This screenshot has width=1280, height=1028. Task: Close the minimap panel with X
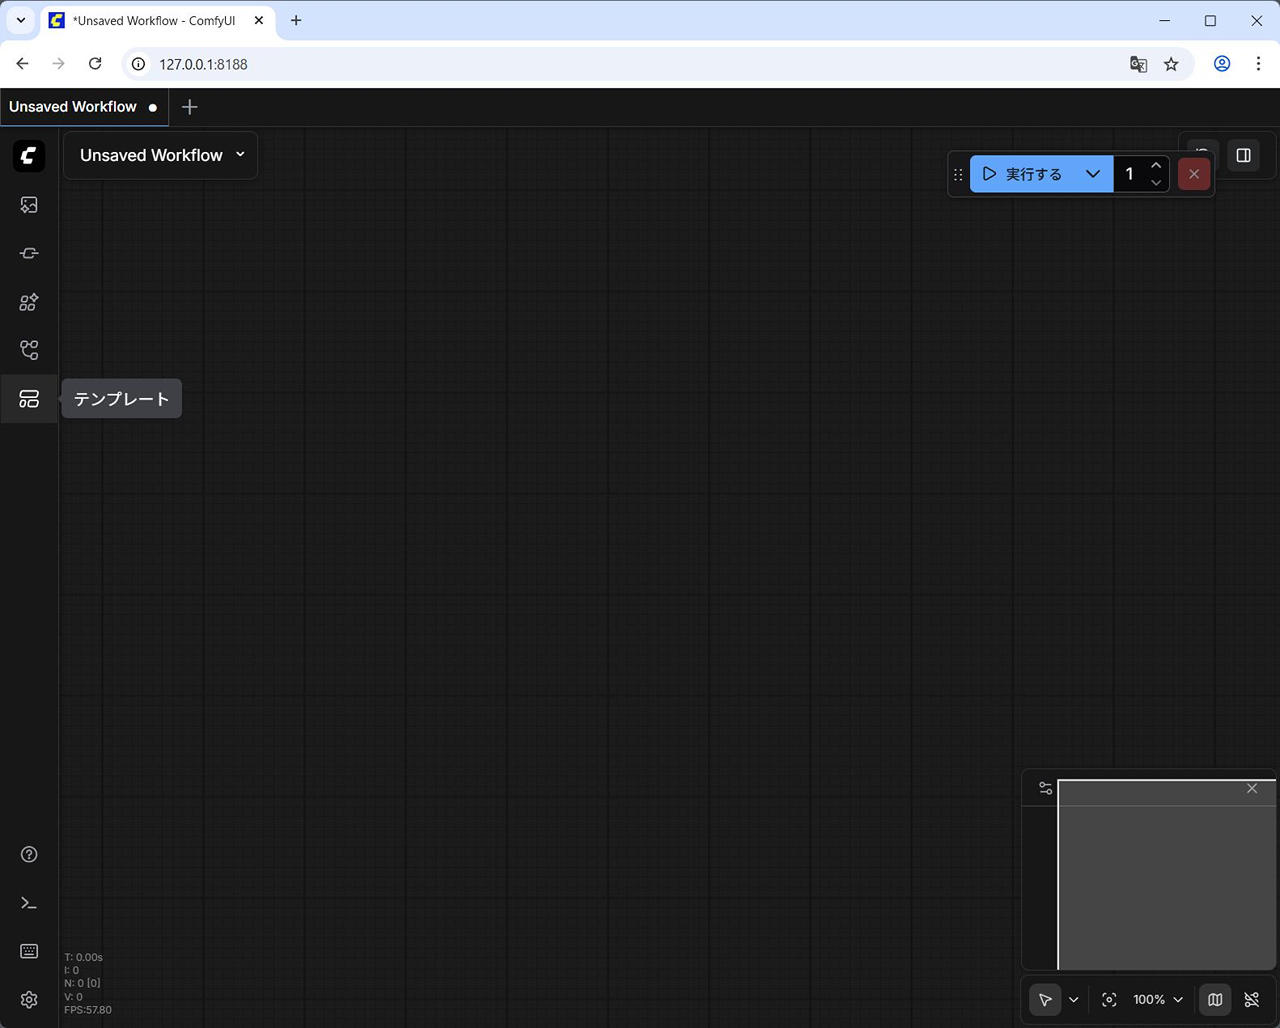[1252, 789]
